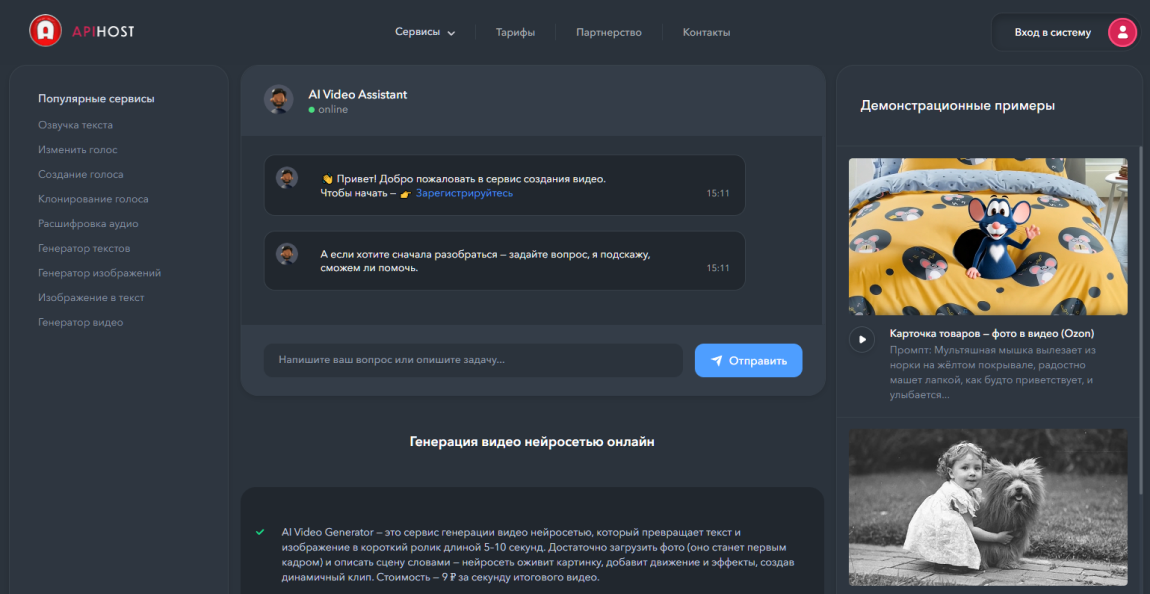Expand the Сервисы dropdown menu
The height and width of the screenshot is (594, 1150).
(x=425, y=32)
